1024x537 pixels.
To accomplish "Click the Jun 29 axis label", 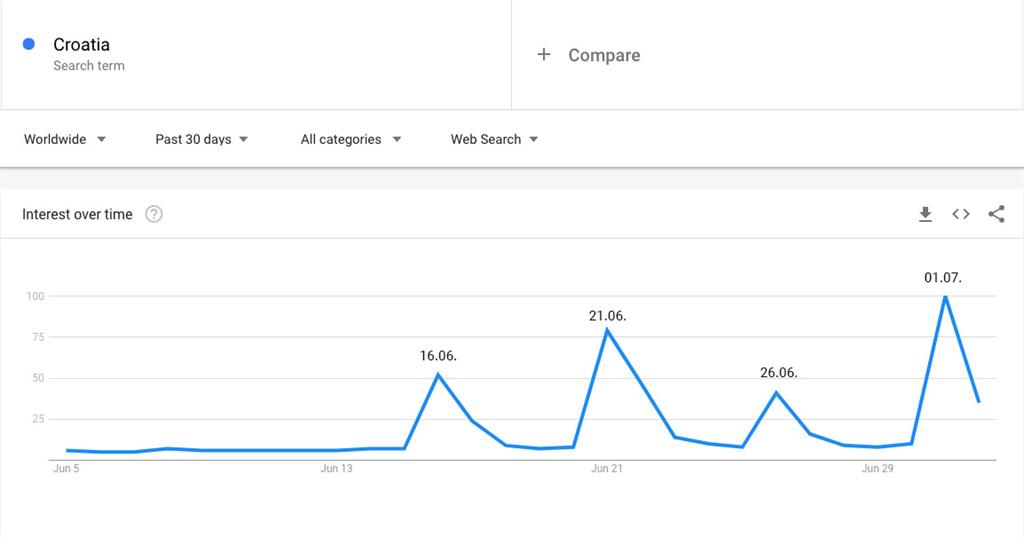I will point(877,468).
